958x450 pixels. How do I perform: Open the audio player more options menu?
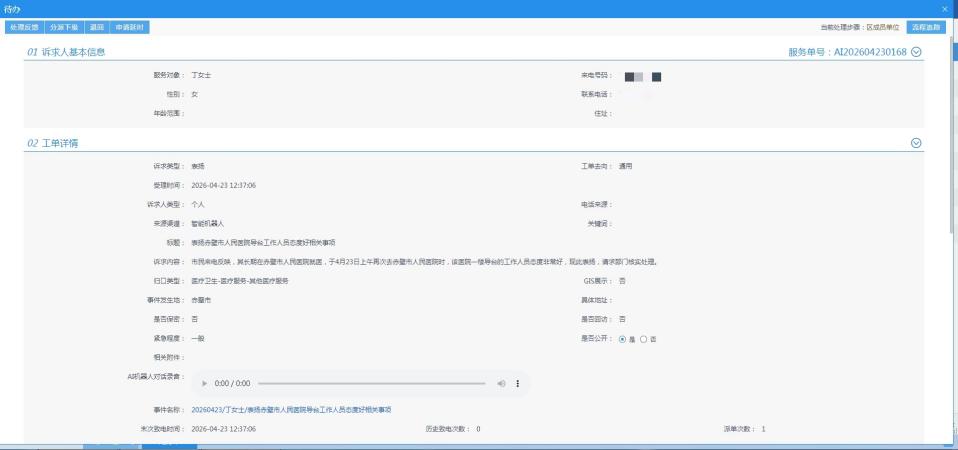(x=517, y=383)
